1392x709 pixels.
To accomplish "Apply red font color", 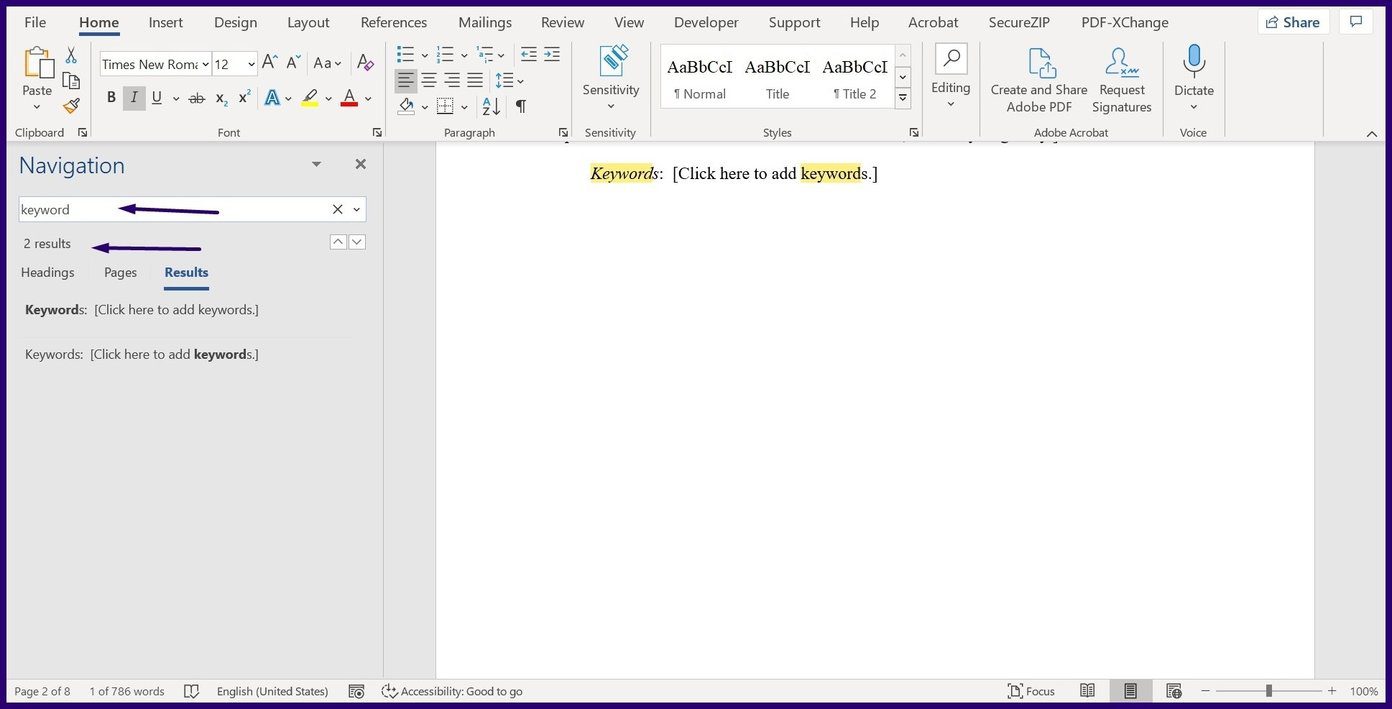I will pyautogui.click(x=349, y=98).
